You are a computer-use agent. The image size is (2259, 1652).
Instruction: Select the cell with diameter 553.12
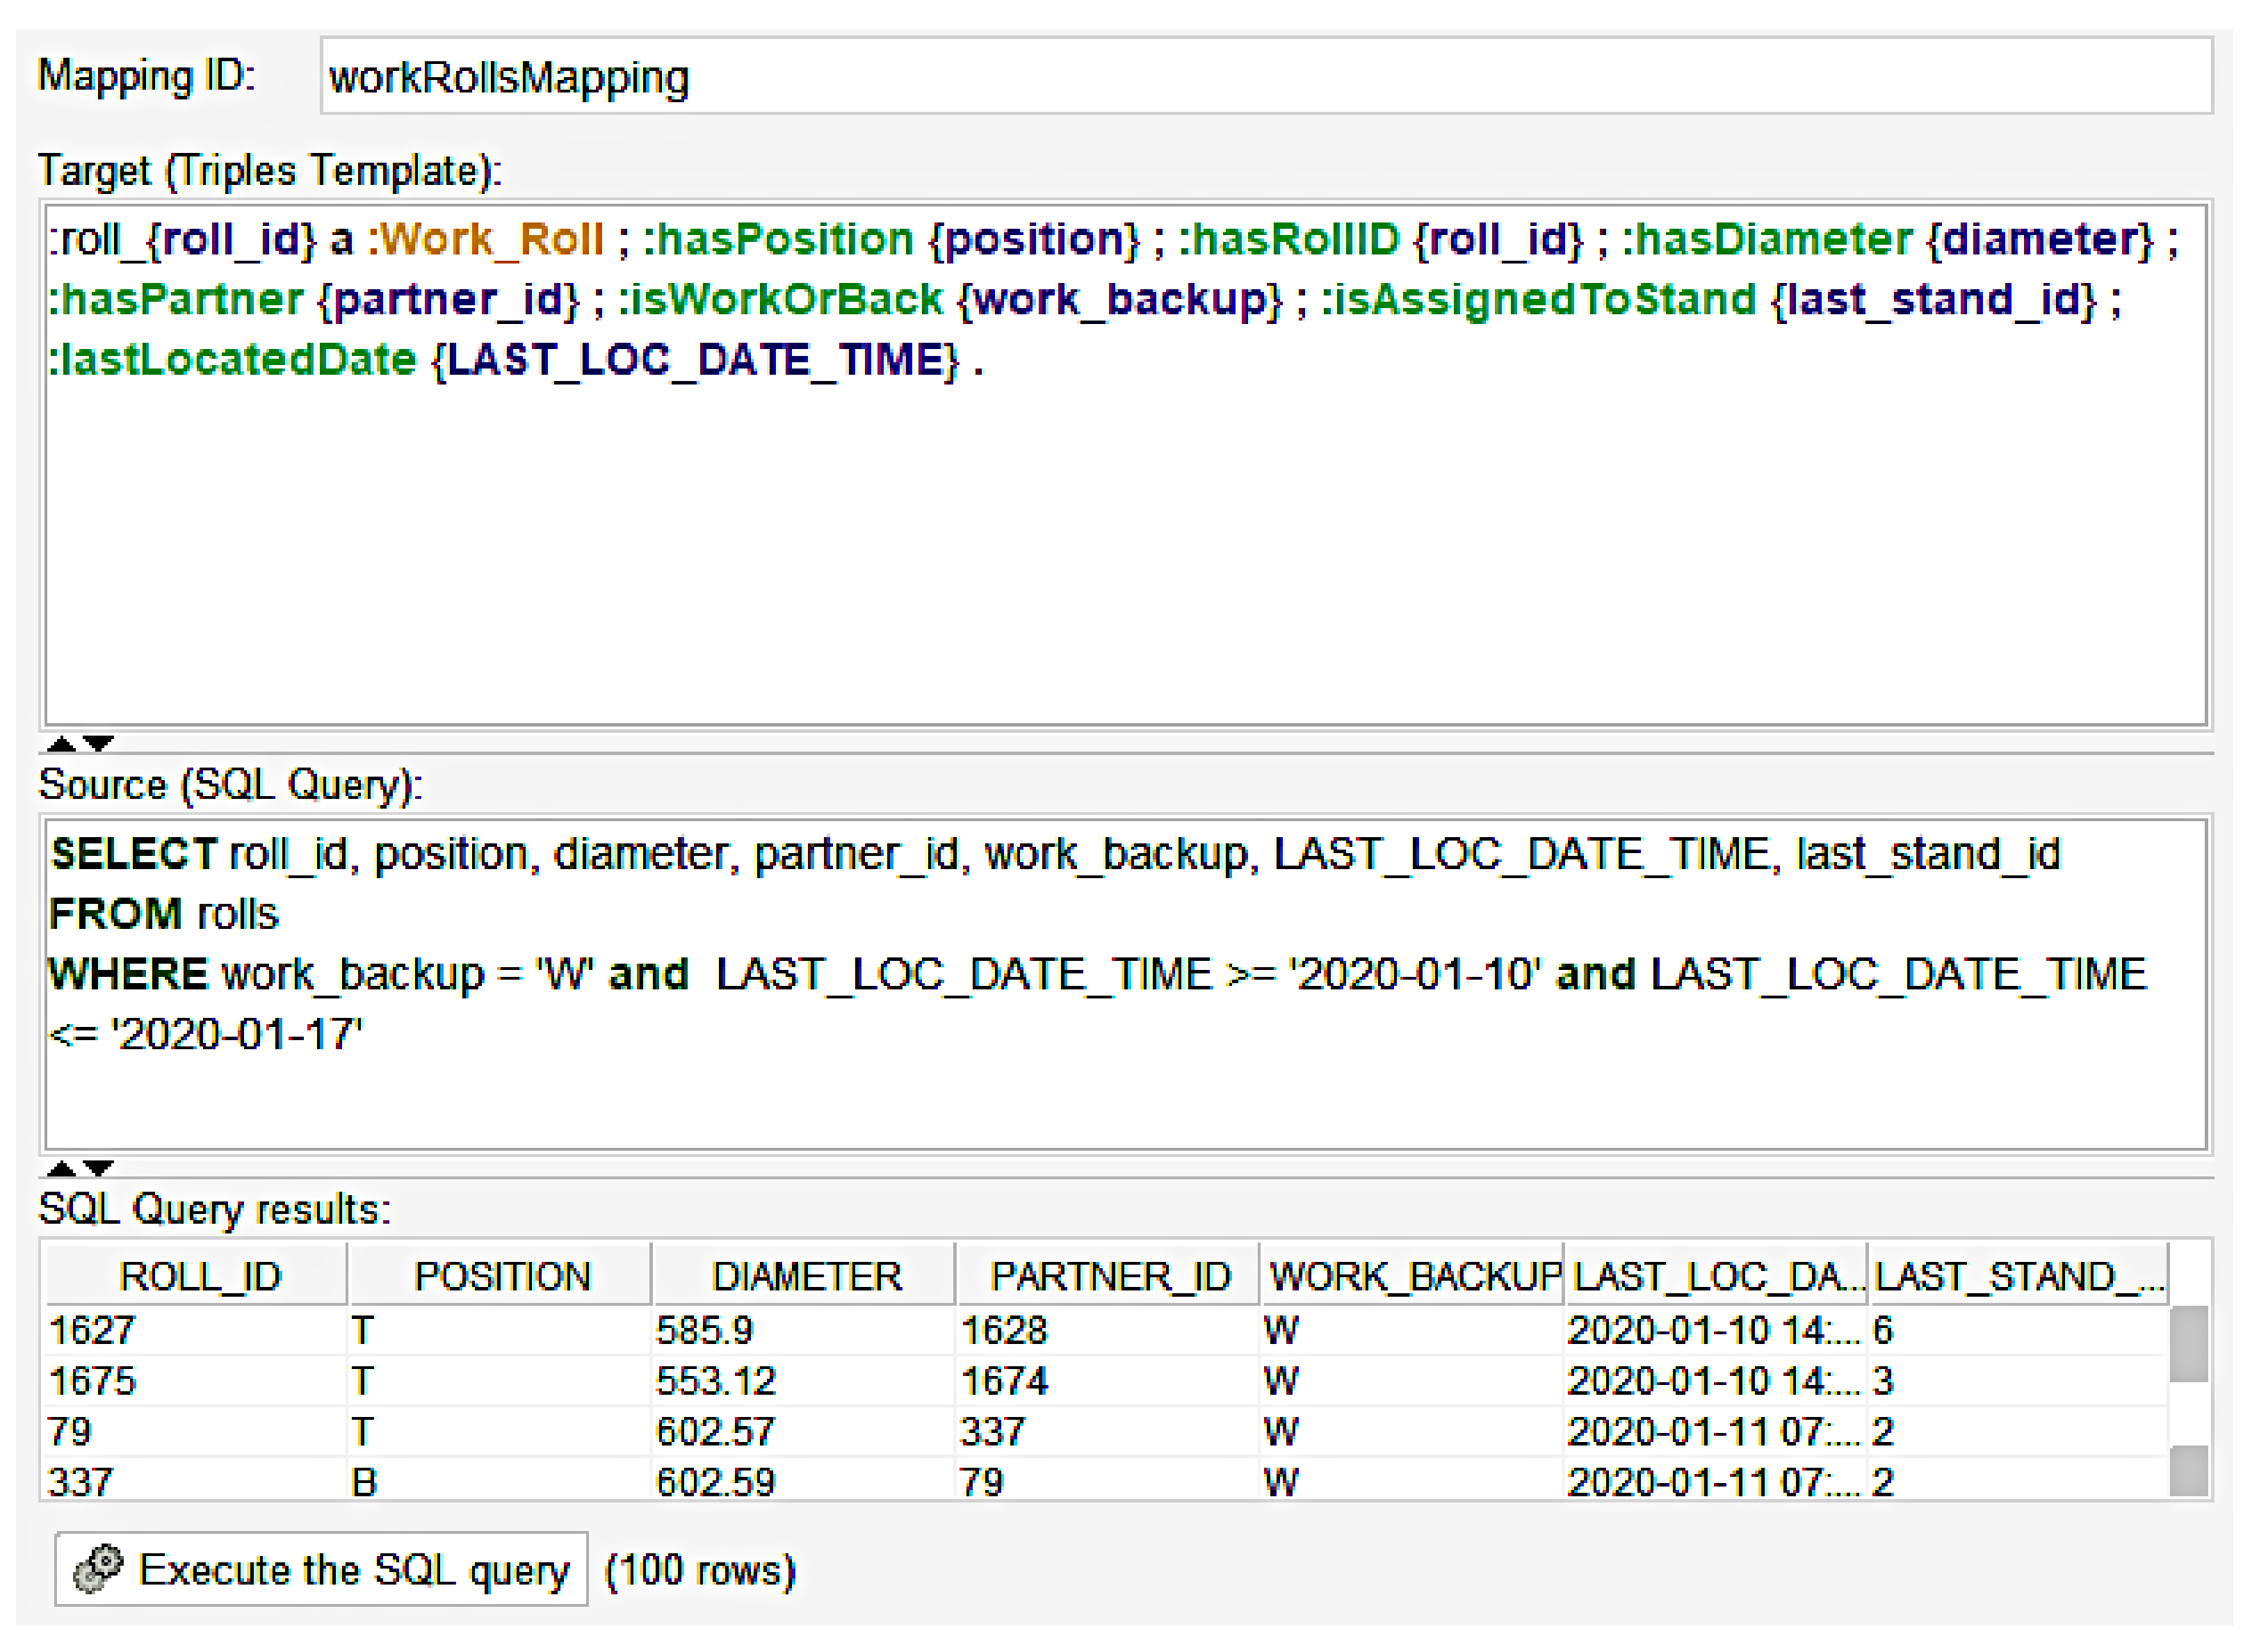(x=716, y=1381)
